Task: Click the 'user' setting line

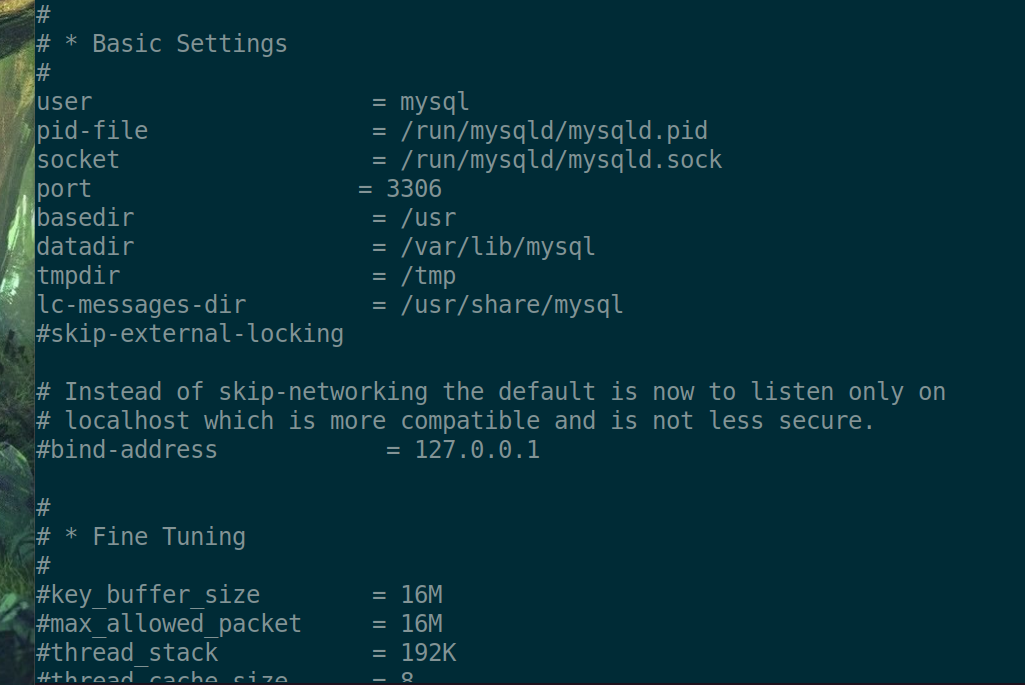Action: [x=253, y=102]
